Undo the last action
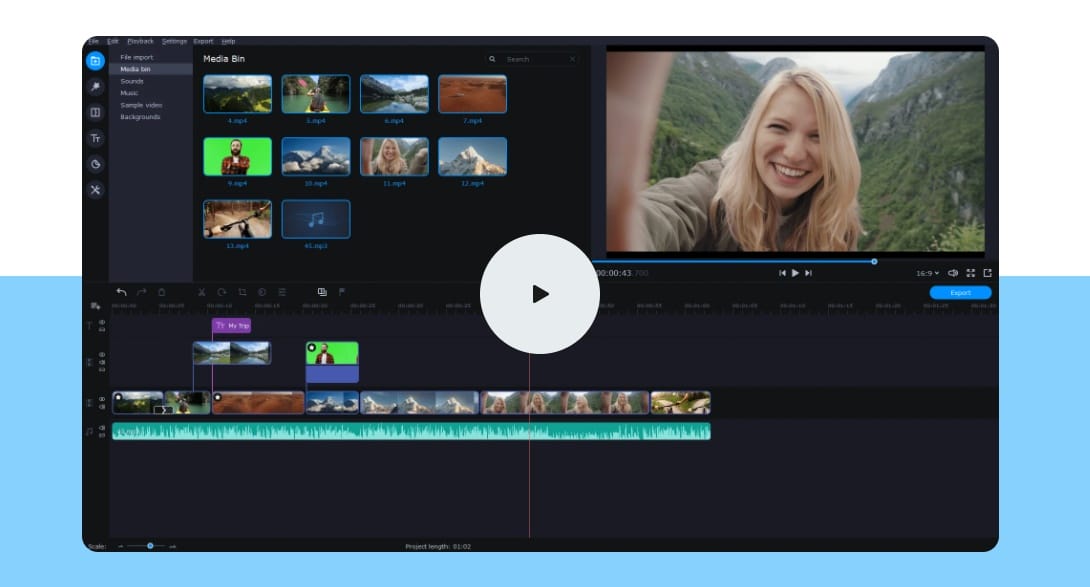Screen dimensions: 1090x587 (x=120, y=292)
